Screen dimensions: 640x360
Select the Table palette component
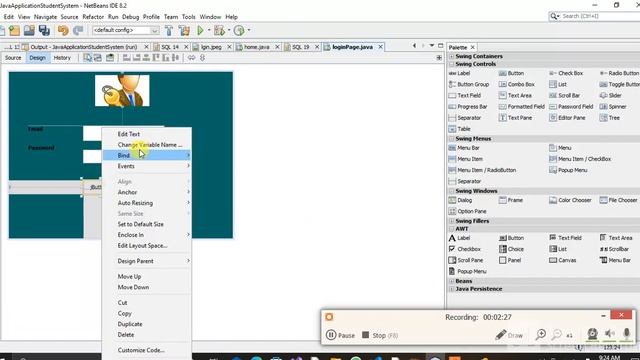(x=460, y=129)
